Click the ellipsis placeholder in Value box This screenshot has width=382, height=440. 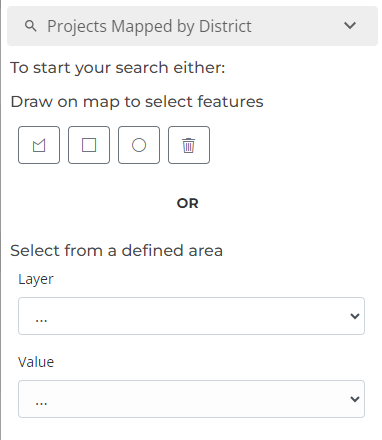[x=41, y=402]
